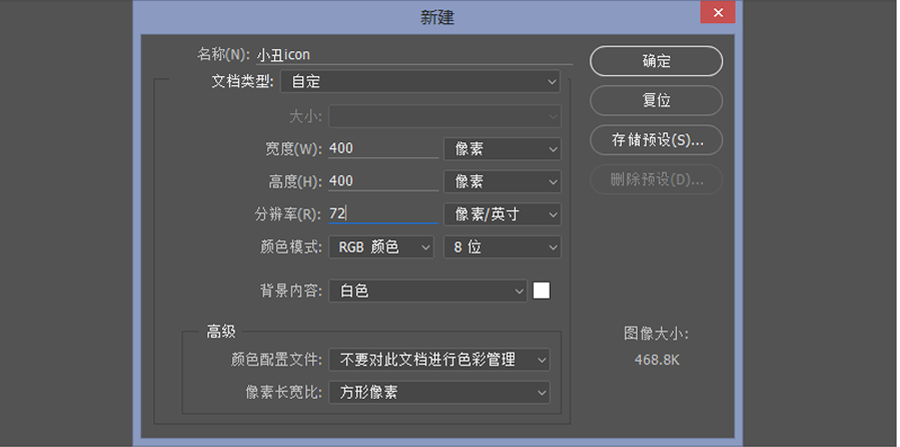Click the 新建 dialog title
This screenshot has height=447, width=900.
coord(437,17)
